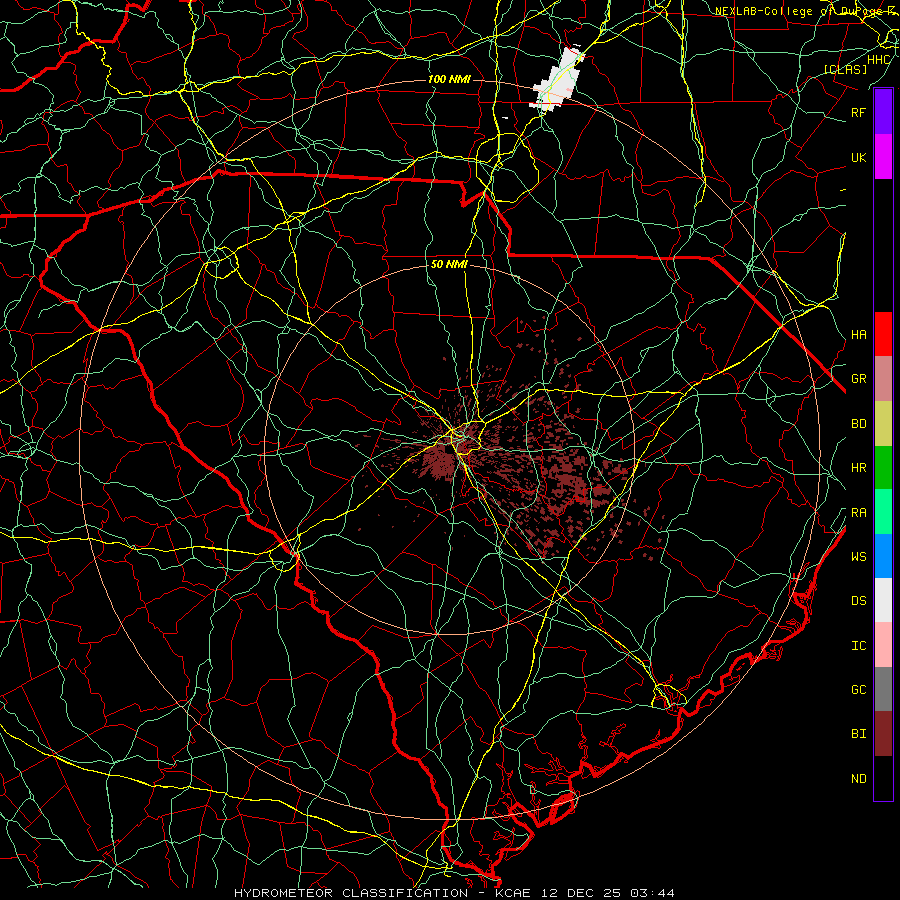Image resolution: width=900 pixels, height=900 pixels.
Task: Click the white dry snow echo patch
Action: [x=557, y=81]
